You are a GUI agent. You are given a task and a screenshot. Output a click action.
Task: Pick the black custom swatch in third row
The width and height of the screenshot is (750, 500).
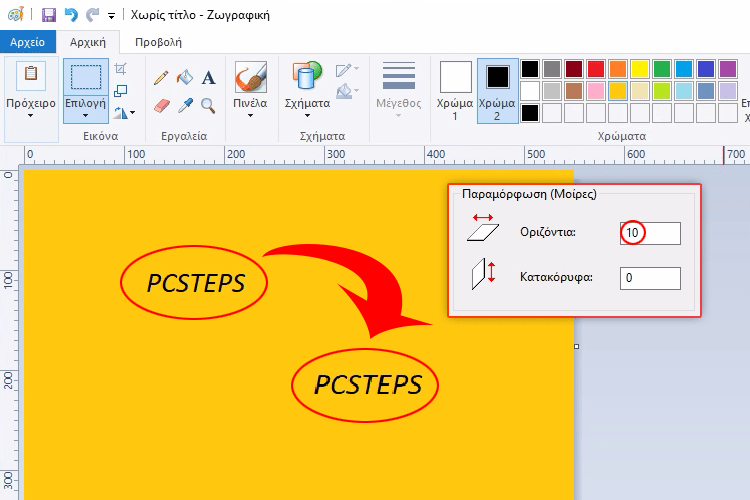click(x=529, y=113)
